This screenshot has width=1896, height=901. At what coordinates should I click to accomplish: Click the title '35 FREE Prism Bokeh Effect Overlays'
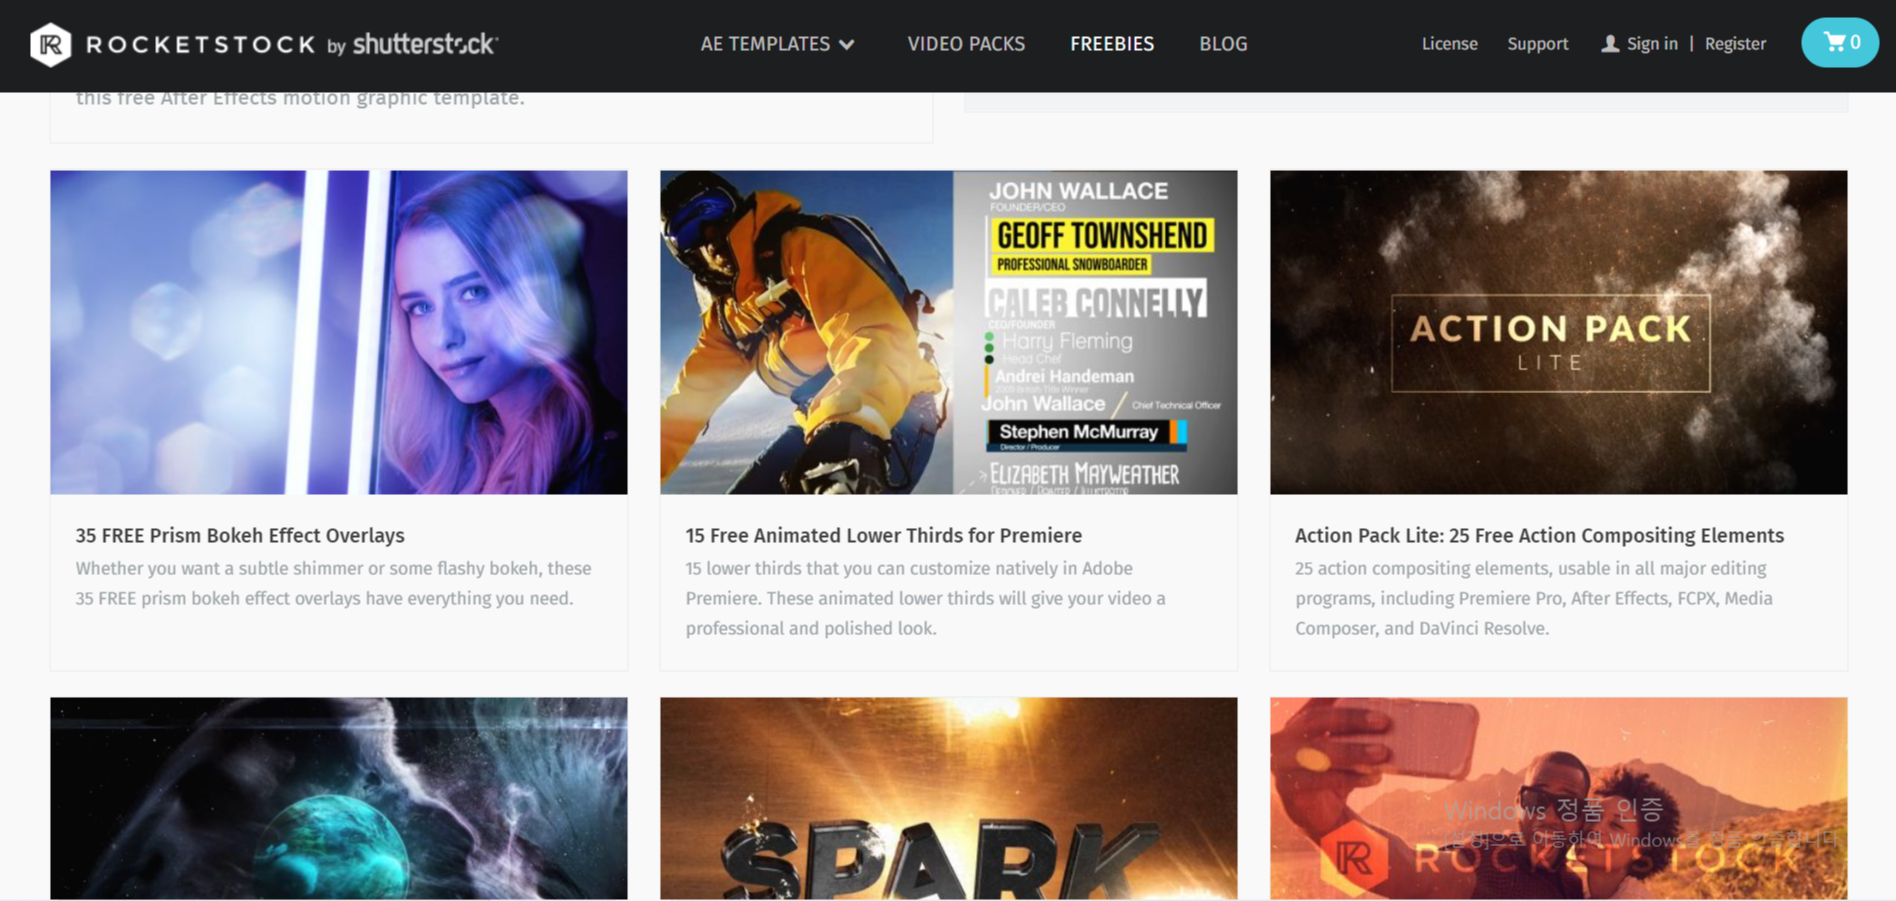coord(240,535)
